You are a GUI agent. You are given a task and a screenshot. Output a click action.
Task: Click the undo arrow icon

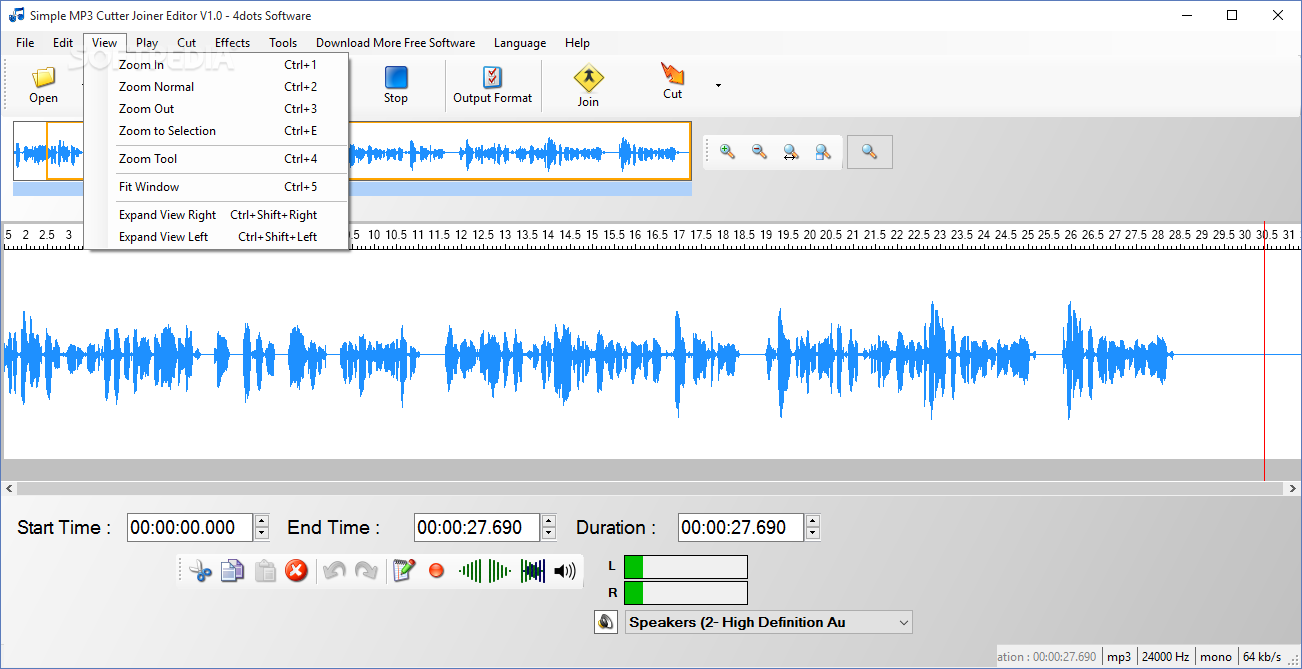point(335,571)
